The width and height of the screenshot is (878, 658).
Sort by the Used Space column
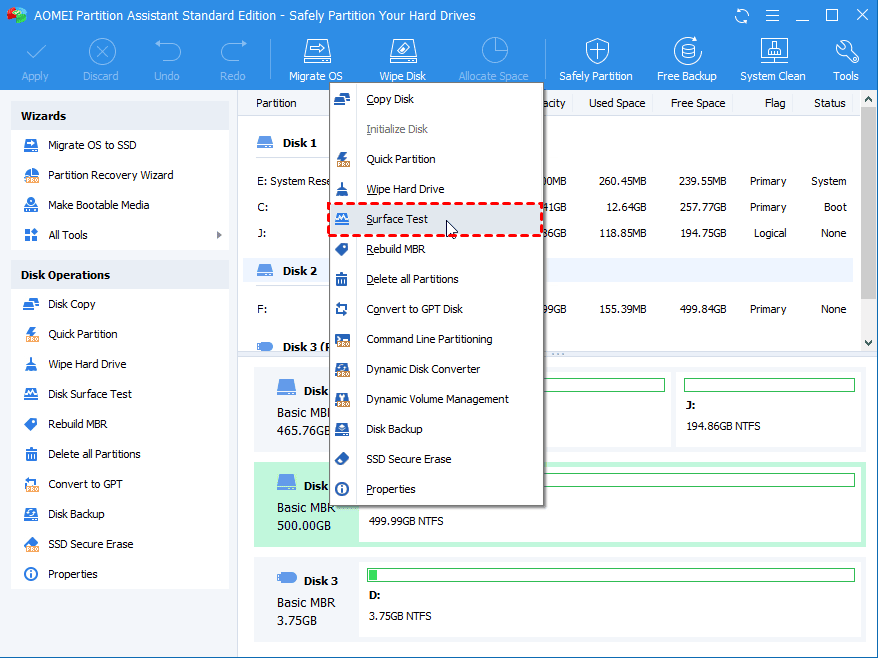617,103
